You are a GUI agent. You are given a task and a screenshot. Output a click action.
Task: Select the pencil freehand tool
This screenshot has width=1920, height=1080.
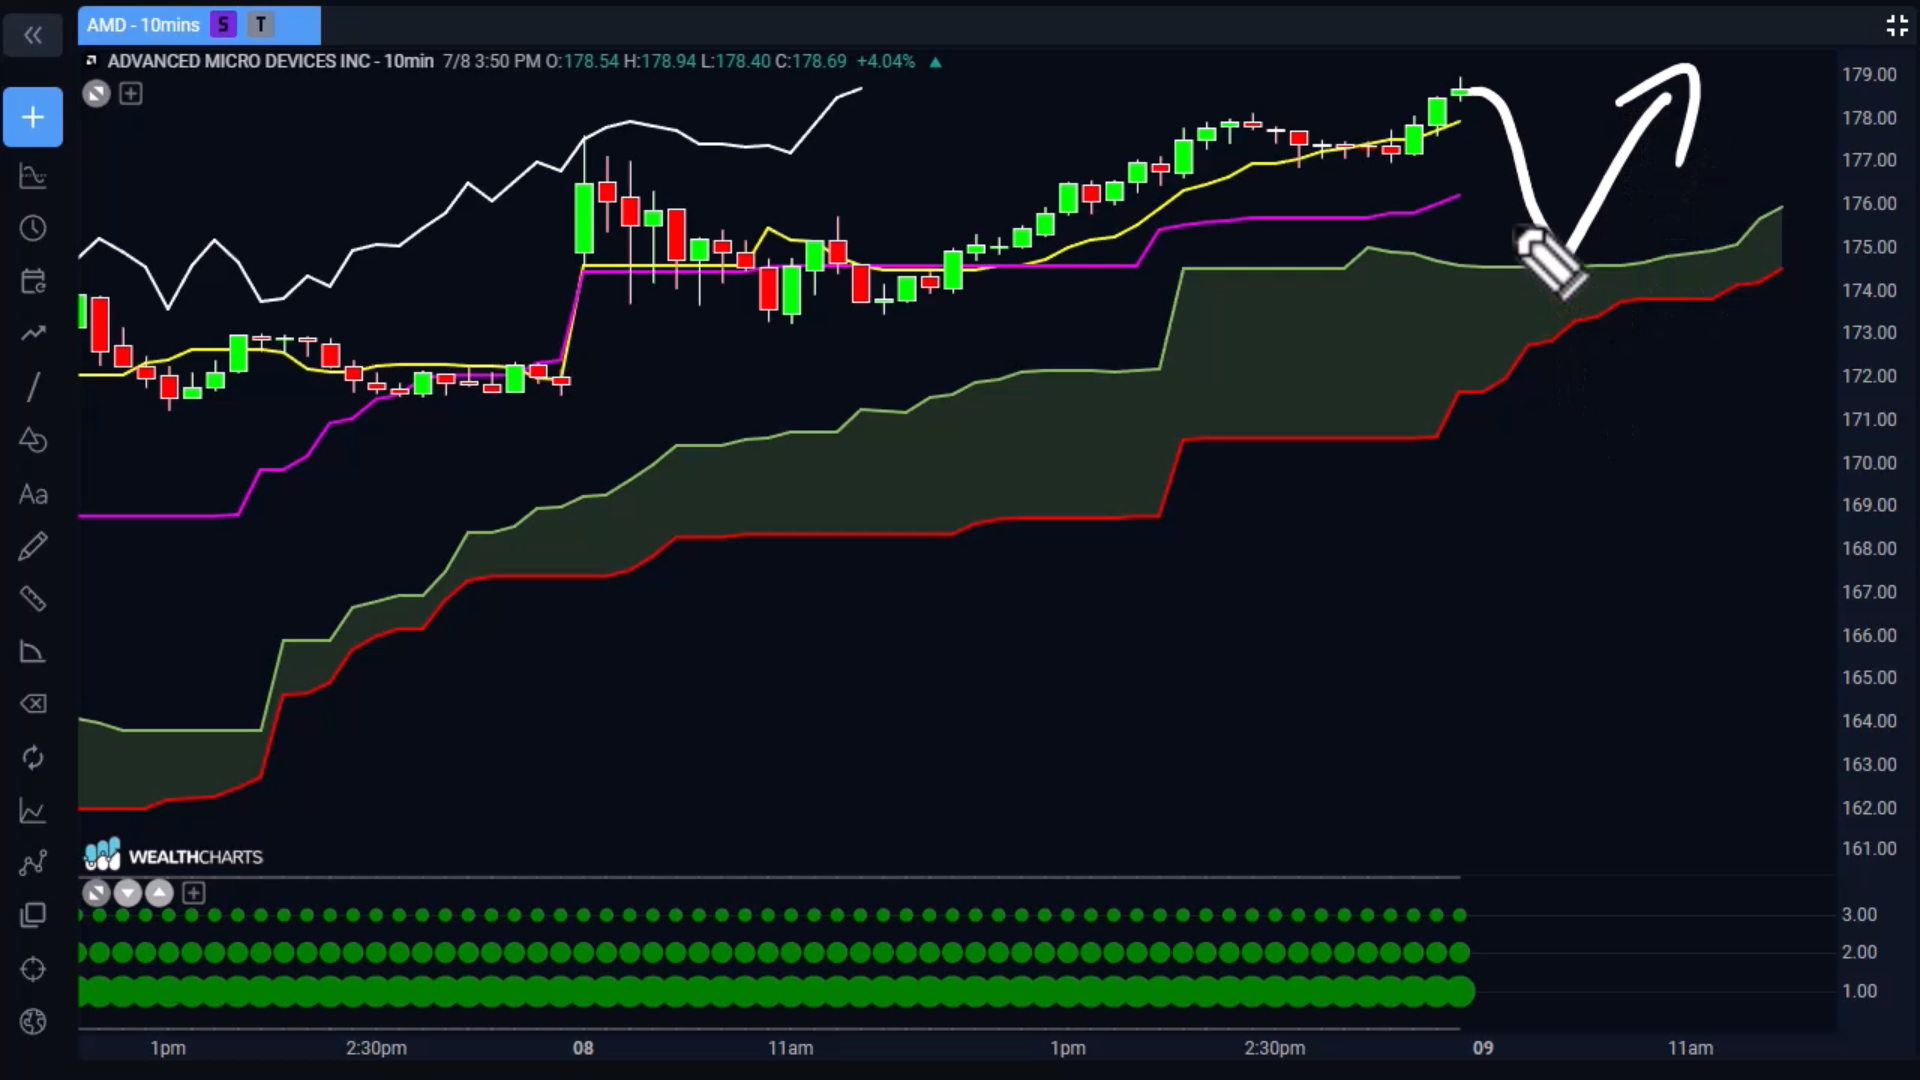pyautogui.click(x=33, y=546)
